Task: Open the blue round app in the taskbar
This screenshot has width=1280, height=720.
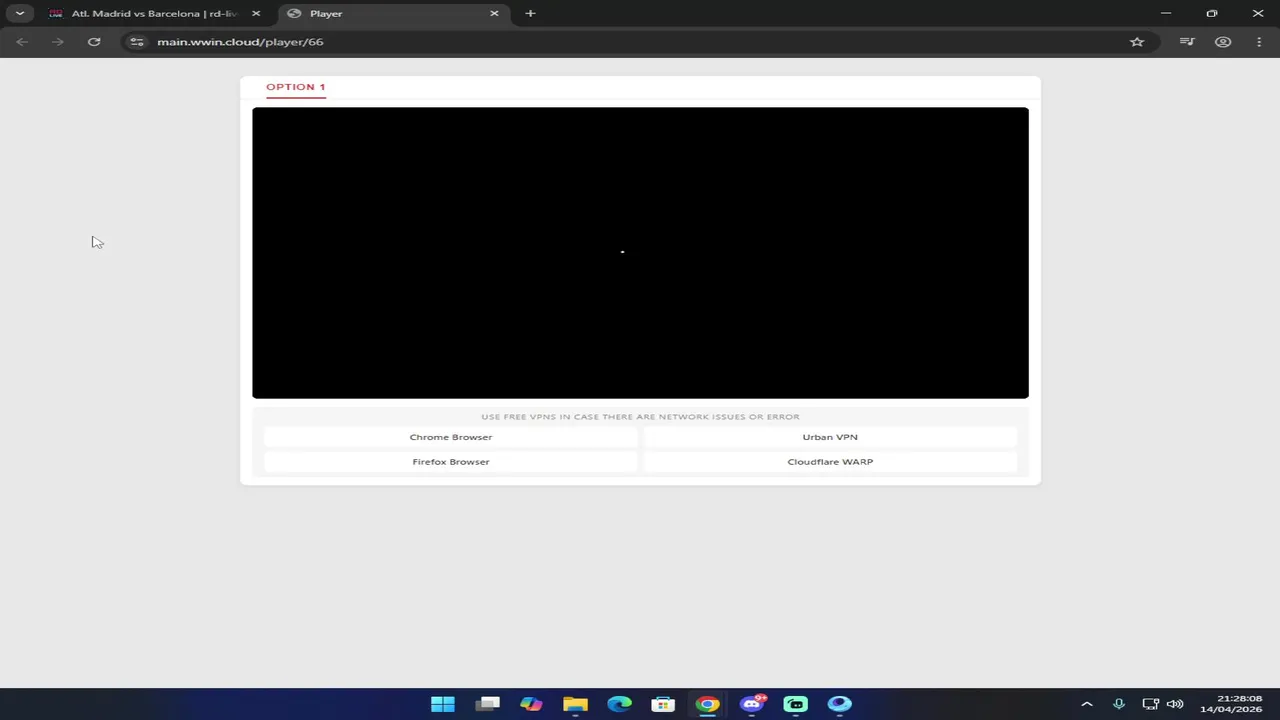Action: [x=839, y=704]
